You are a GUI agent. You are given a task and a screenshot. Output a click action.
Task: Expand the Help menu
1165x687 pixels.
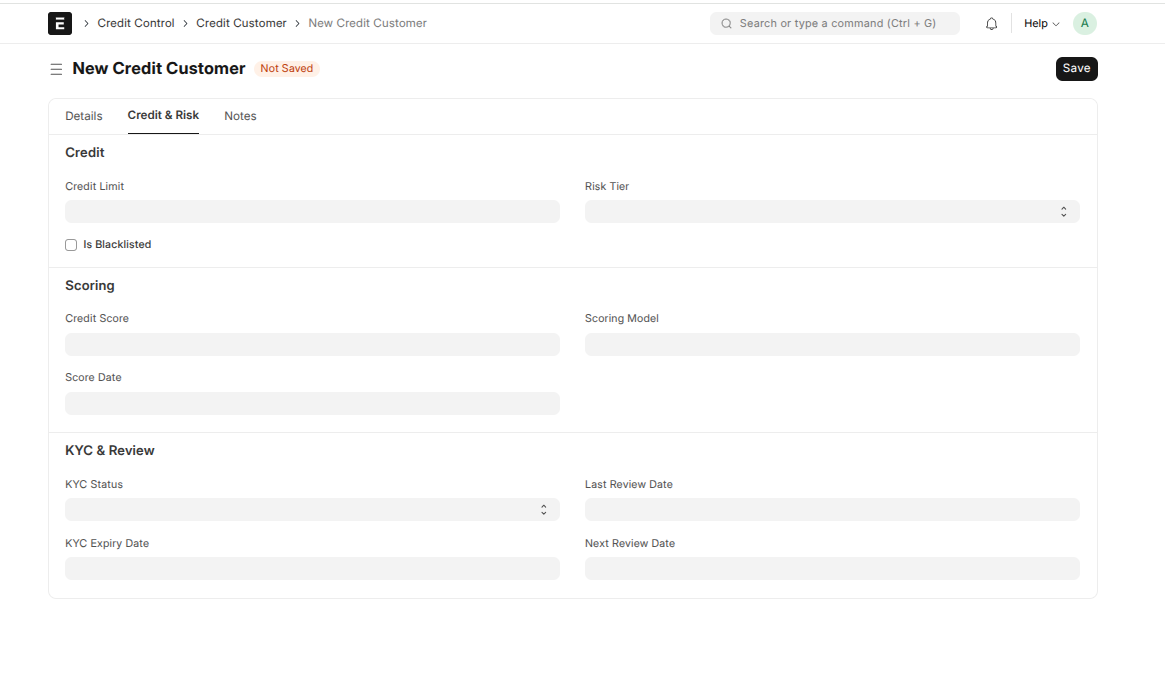pyautogui.click(x=1042, y=24)
